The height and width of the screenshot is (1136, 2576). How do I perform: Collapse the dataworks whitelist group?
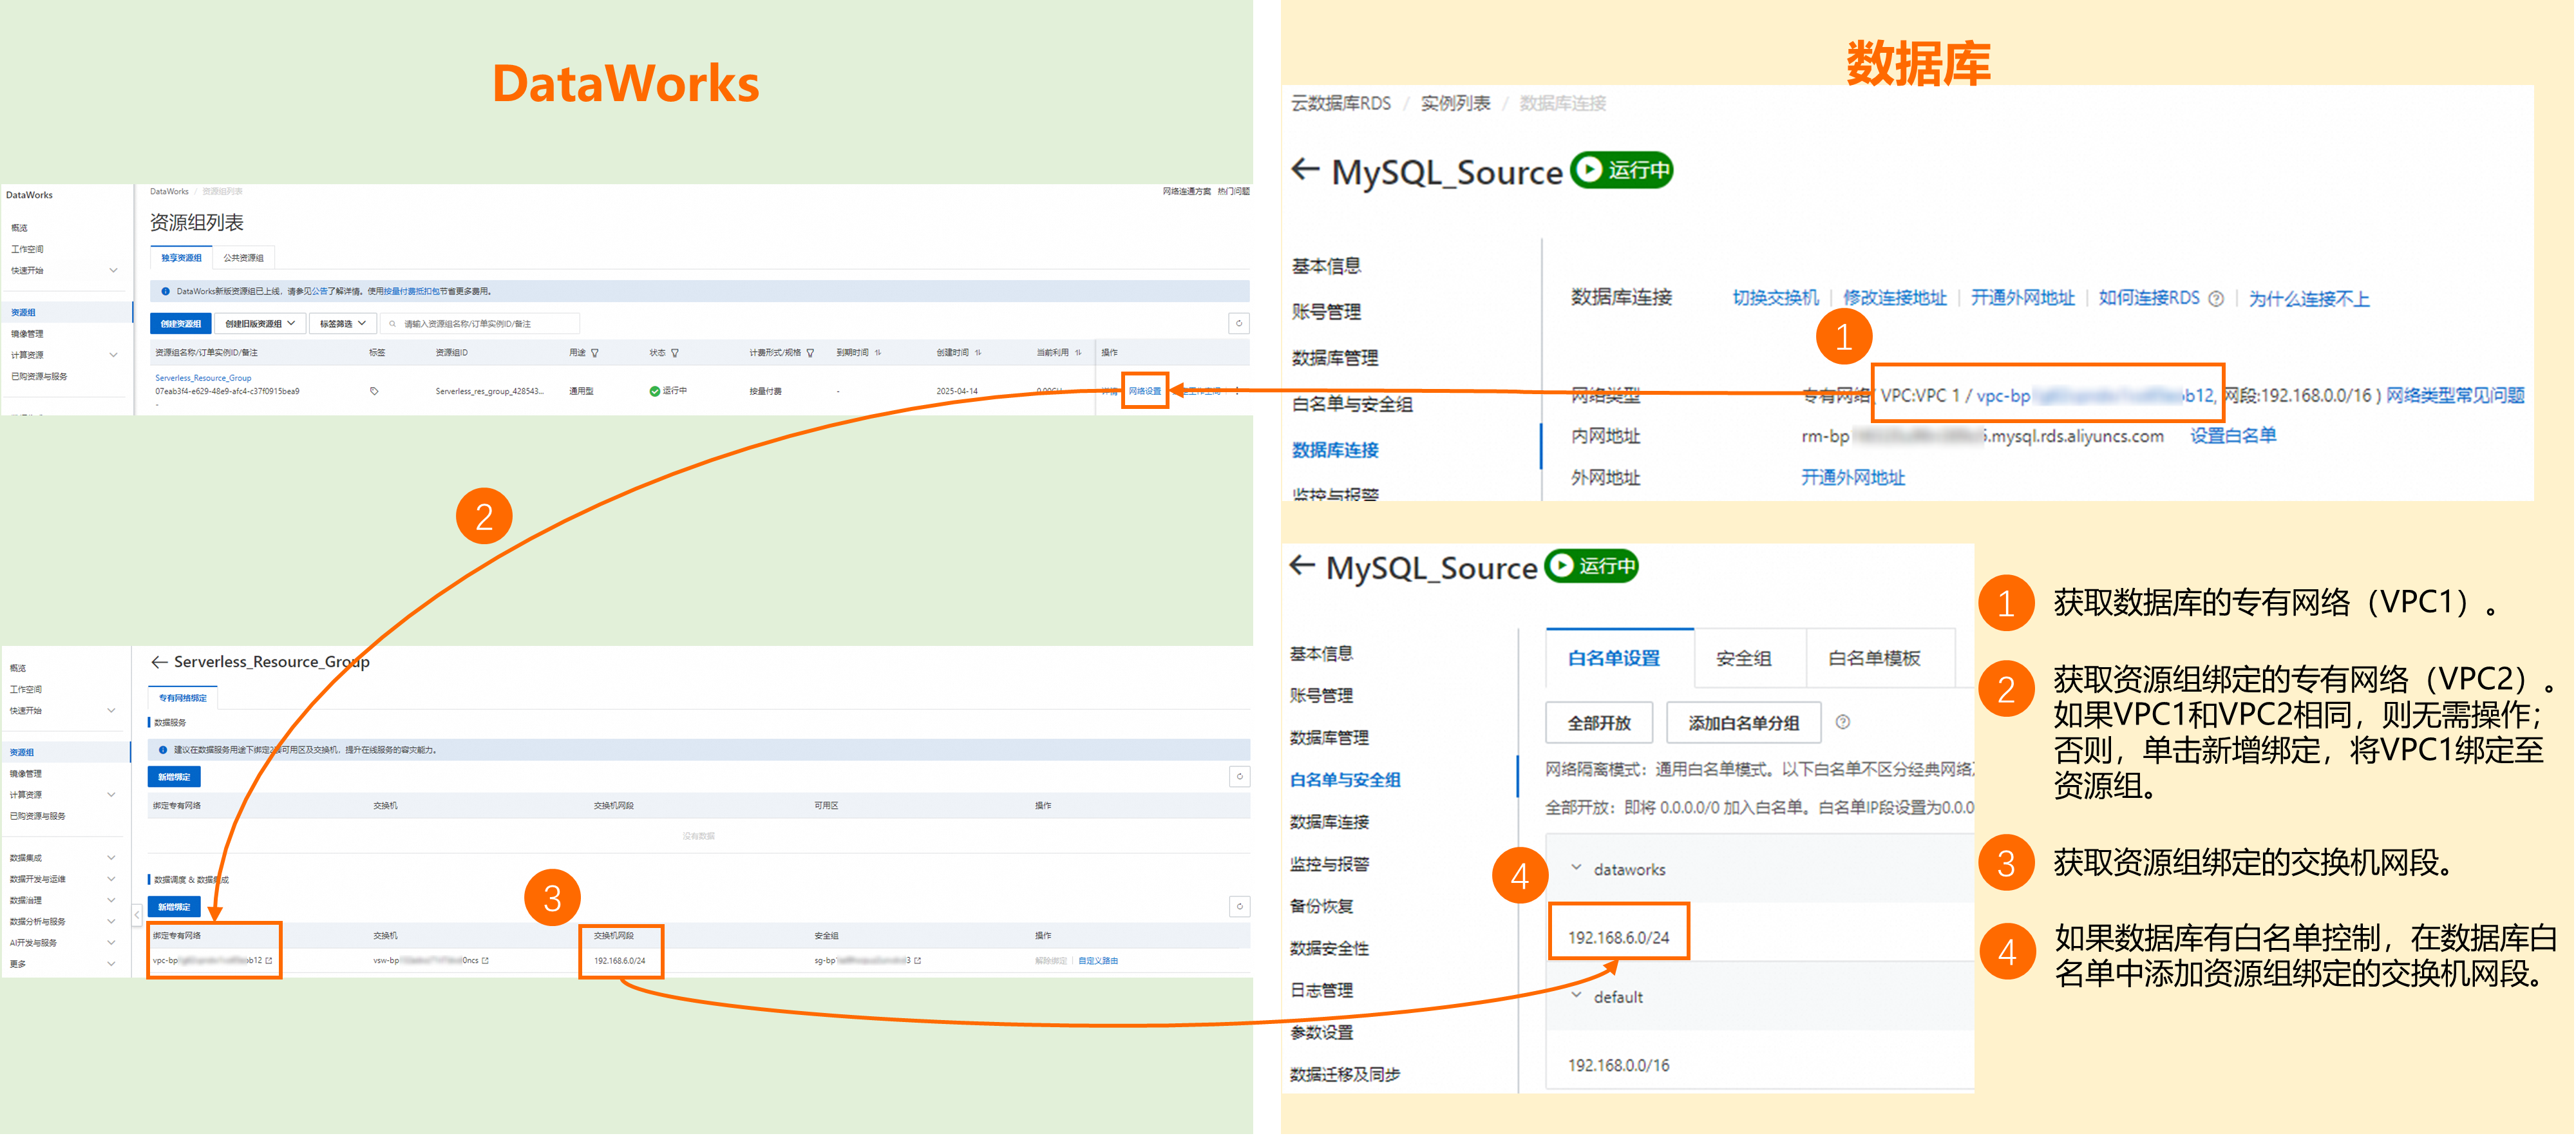(x=1576, y=868)
